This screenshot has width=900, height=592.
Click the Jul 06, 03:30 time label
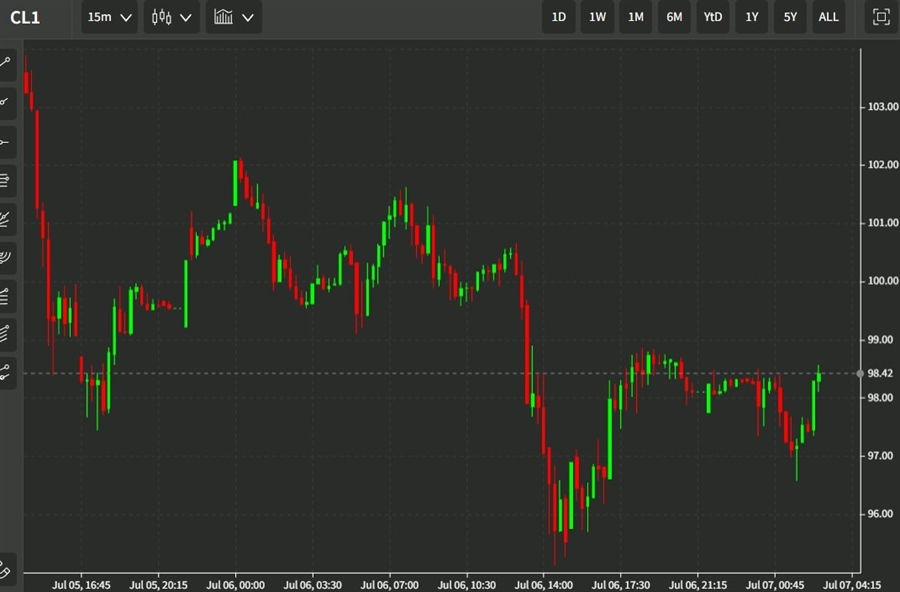[313, 585]
